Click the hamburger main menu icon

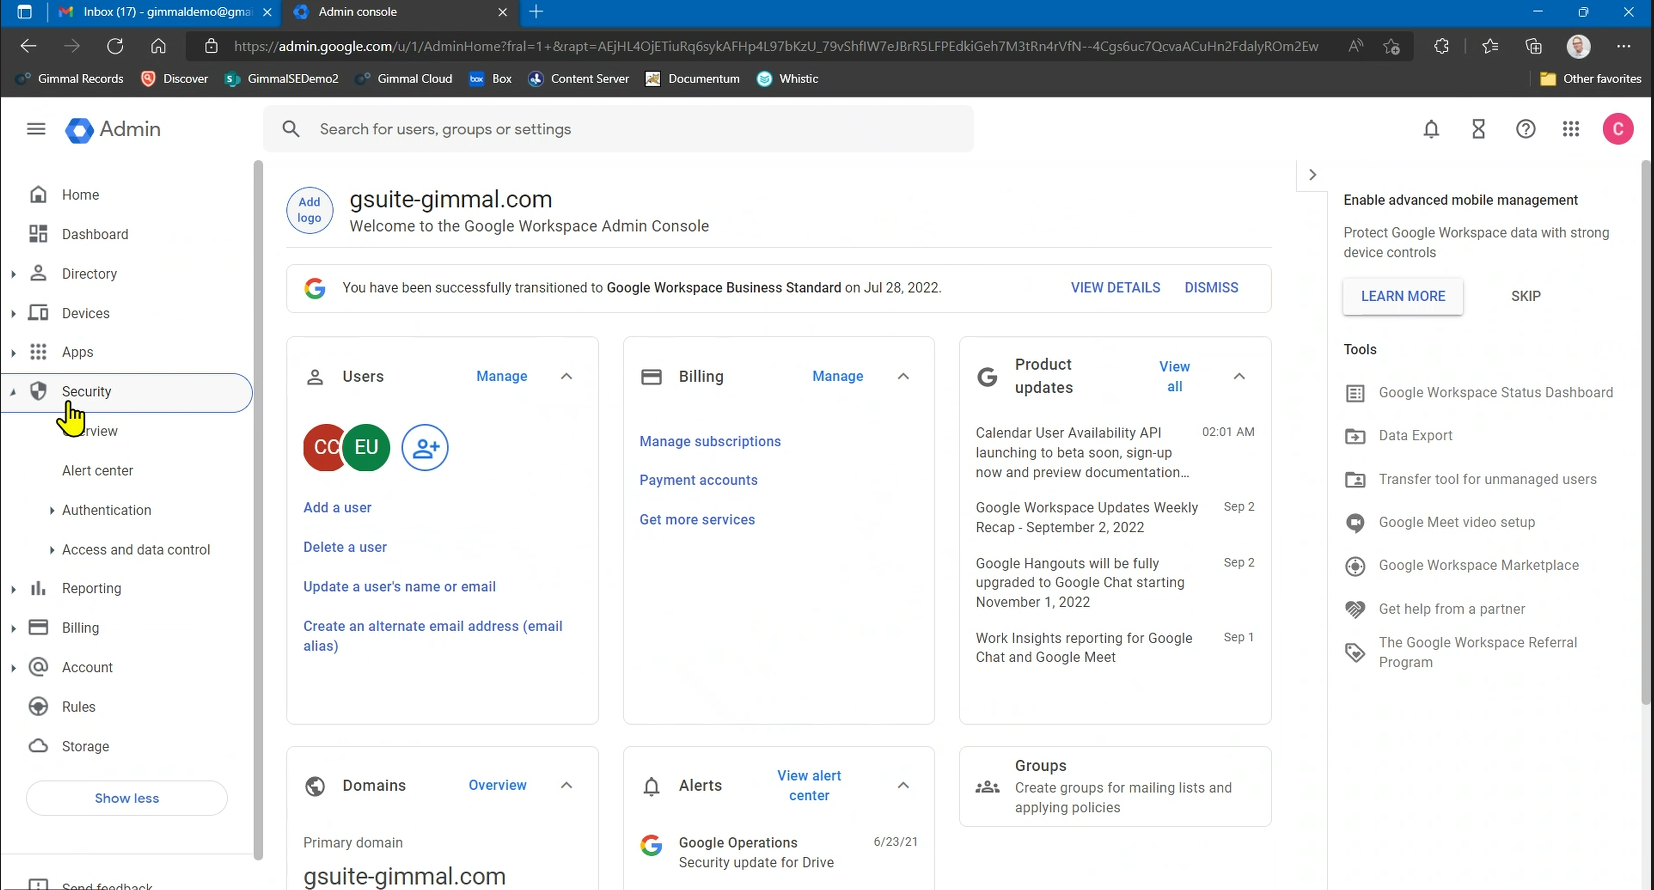pyautogui.click(x=36, y=129)
